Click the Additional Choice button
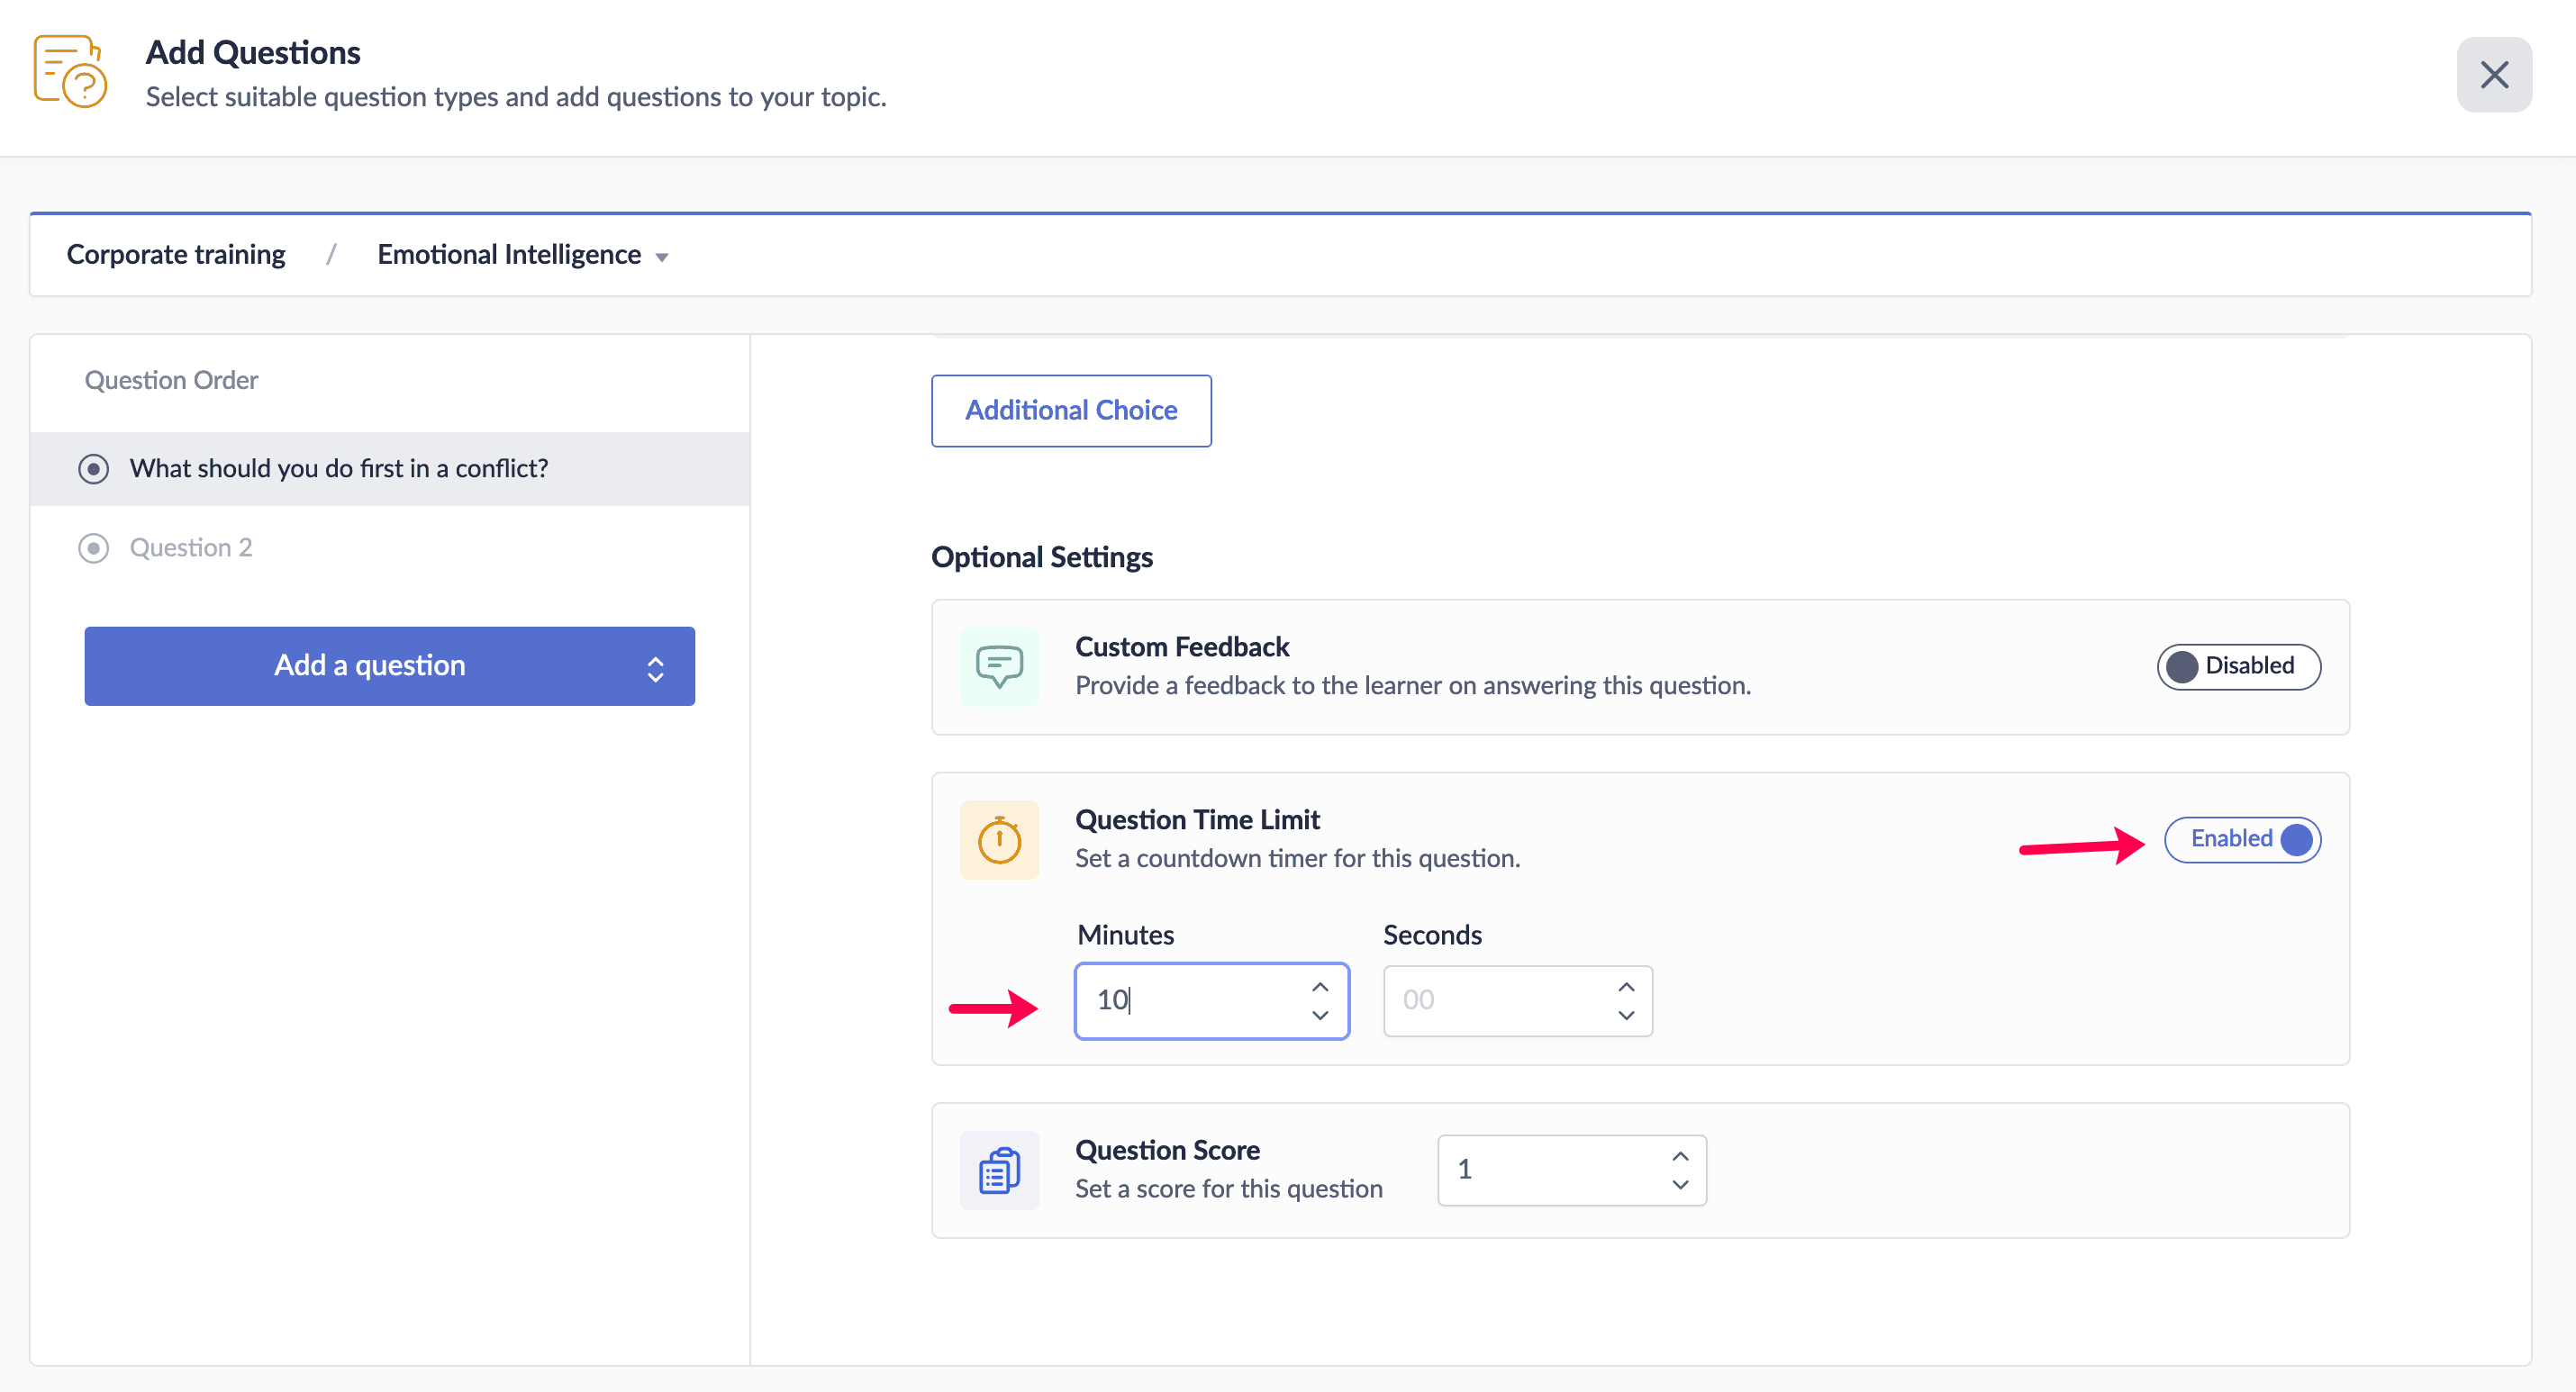The height and width of the screenshot is (1392, 2576). pyautogui.click(x=1070, y=411)
